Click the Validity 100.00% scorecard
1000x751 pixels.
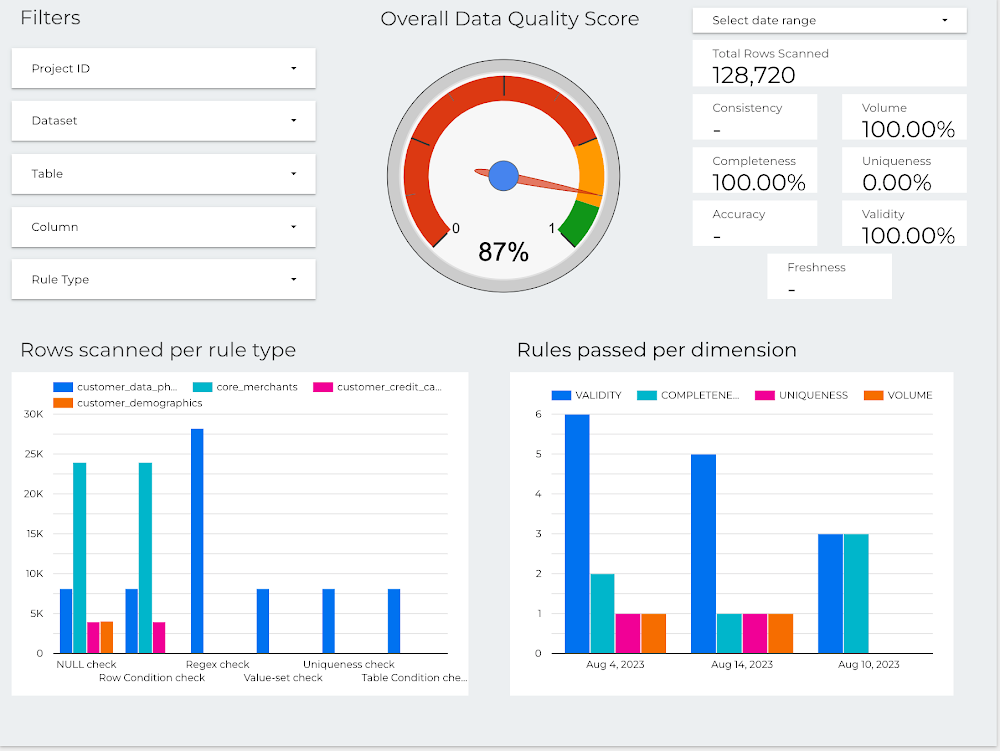click(904, 223)
